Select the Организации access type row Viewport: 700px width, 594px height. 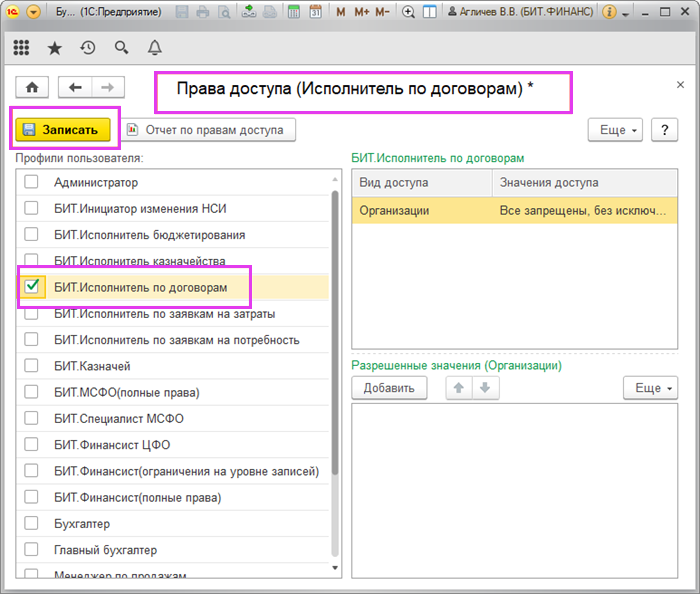421,211
